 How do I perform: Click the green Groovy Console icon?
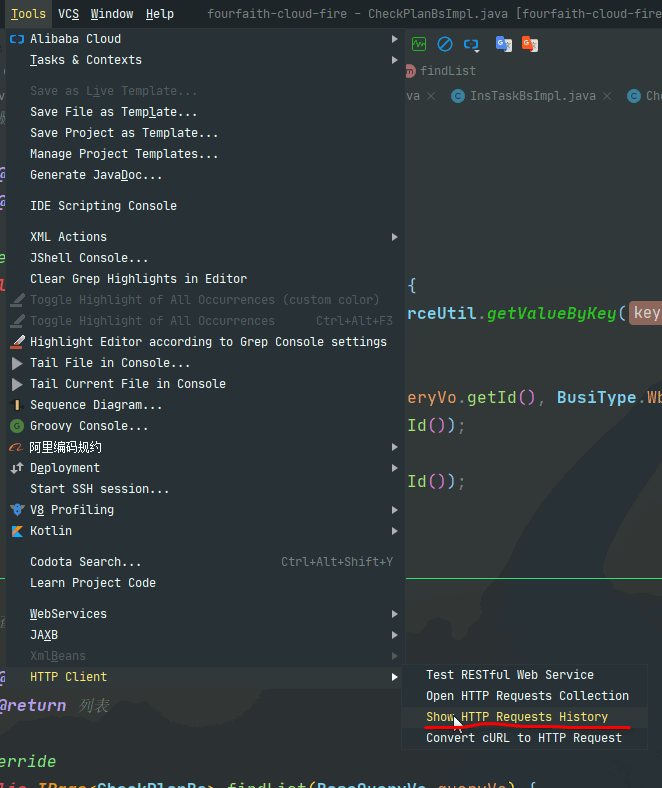(x=17, y=426)
